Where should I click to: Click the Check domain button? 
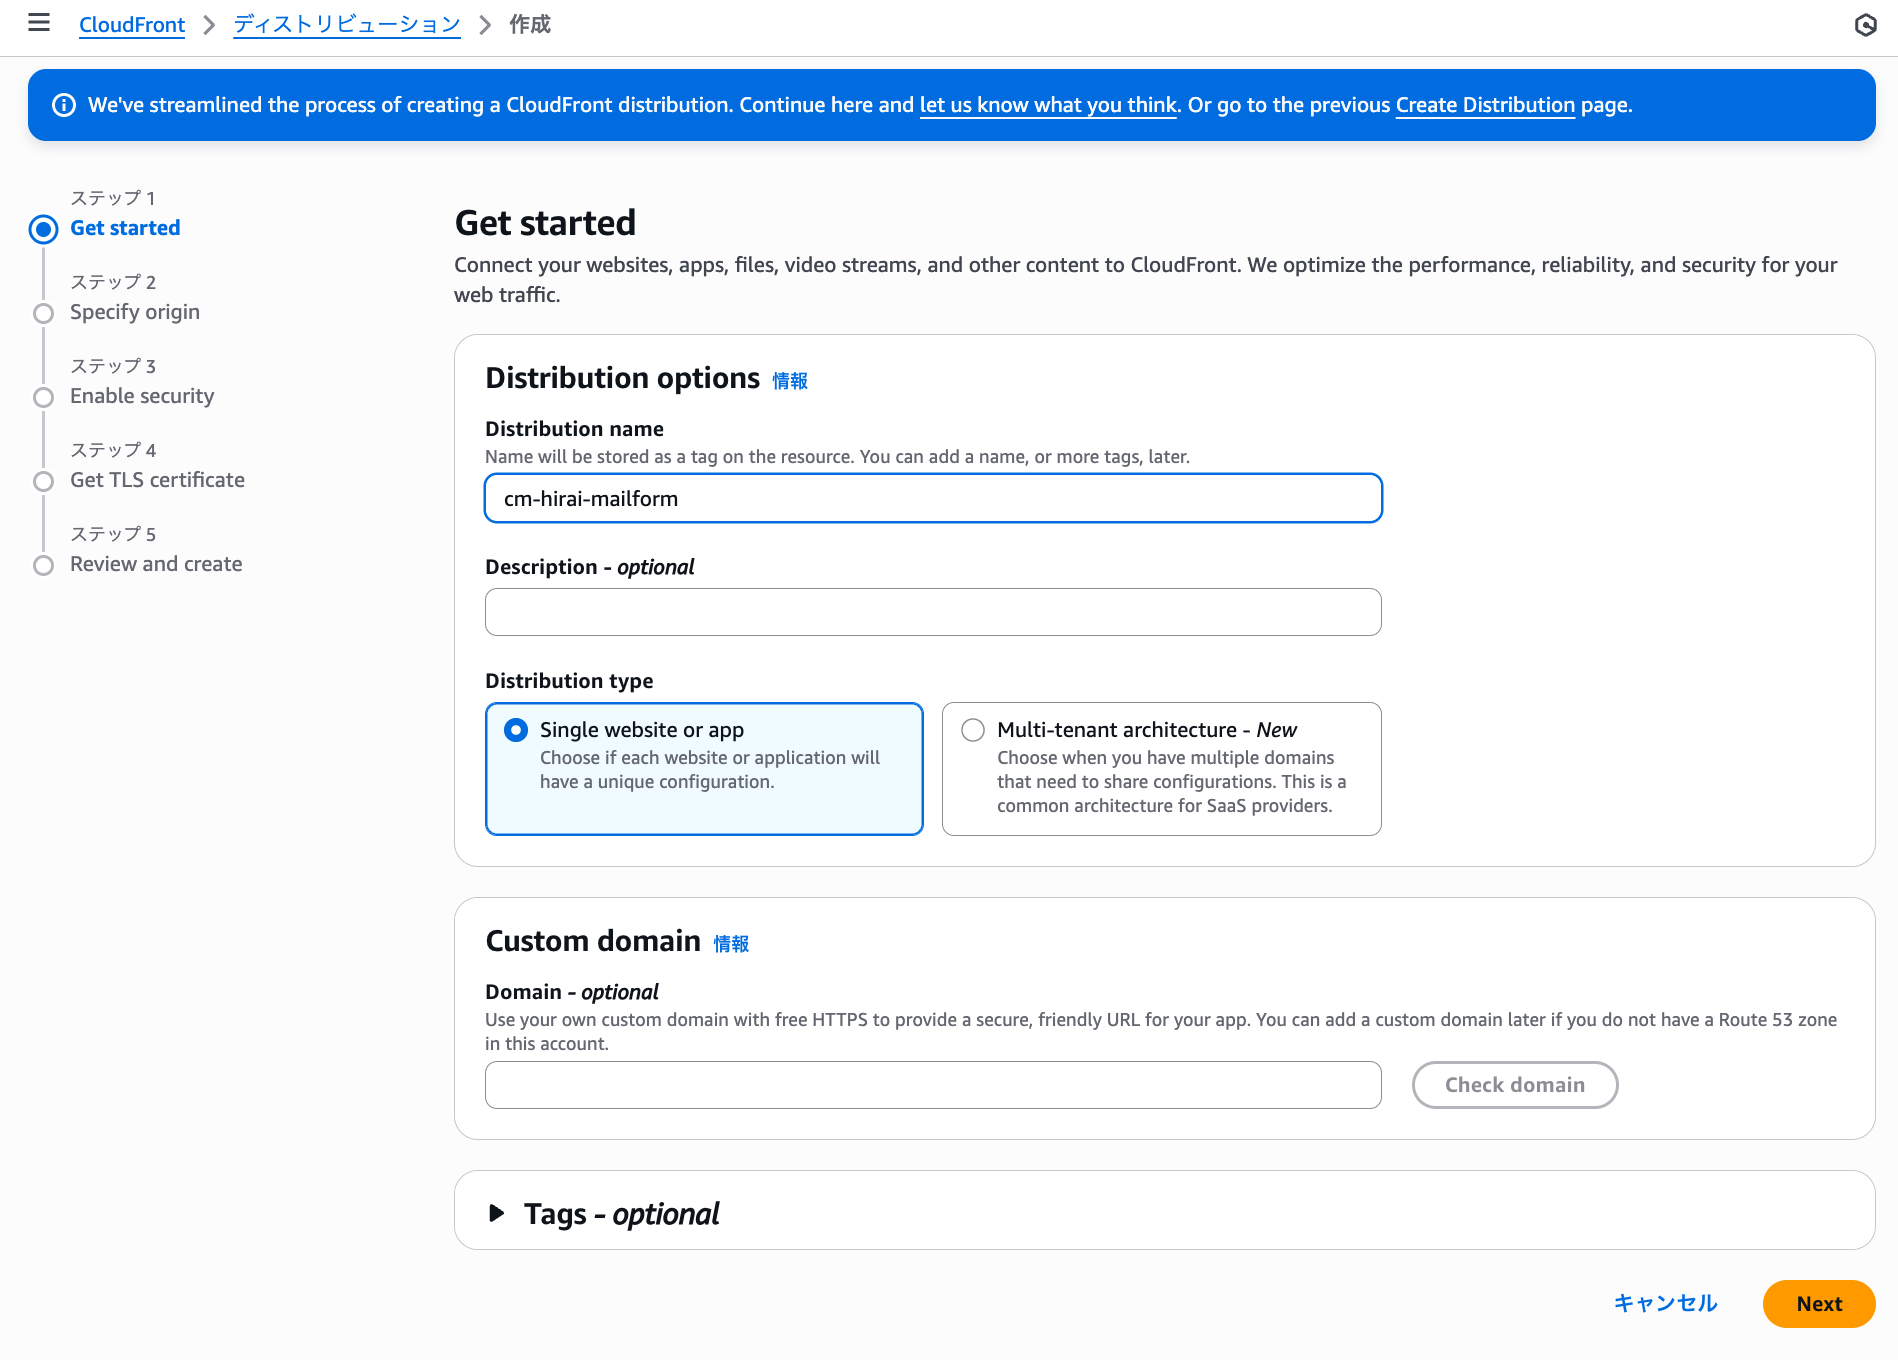[1515, 1085]
